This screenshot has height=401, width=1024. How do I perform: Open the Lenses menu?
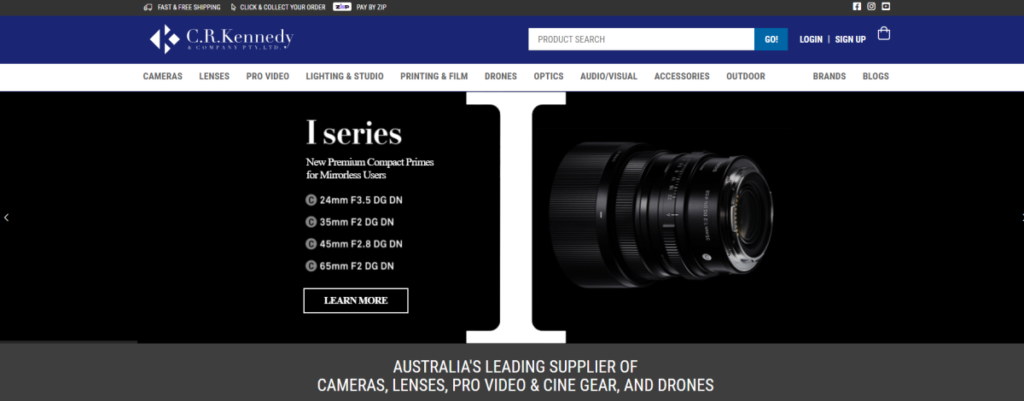214,76
